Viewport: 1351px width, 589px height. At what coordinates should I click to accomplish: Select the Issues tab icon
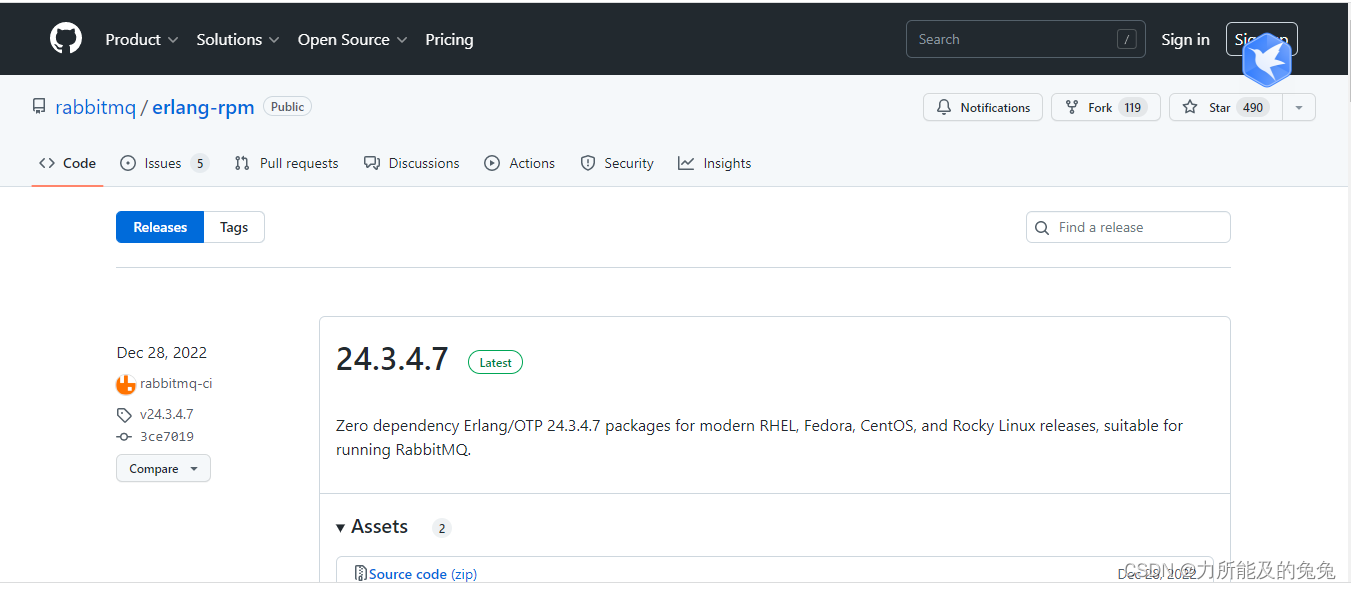(127, 163)
